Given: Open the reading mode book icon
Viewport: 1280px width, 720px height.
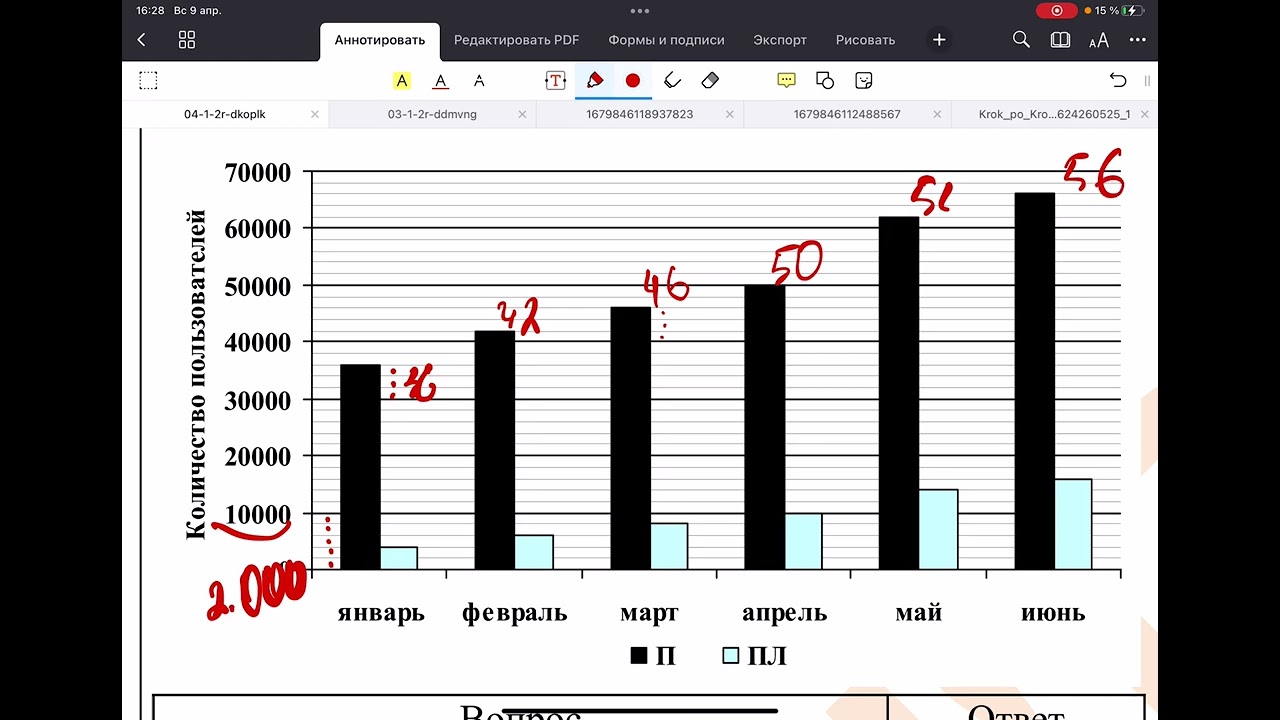Looking at the screenshot, I should coord(1060,40).
